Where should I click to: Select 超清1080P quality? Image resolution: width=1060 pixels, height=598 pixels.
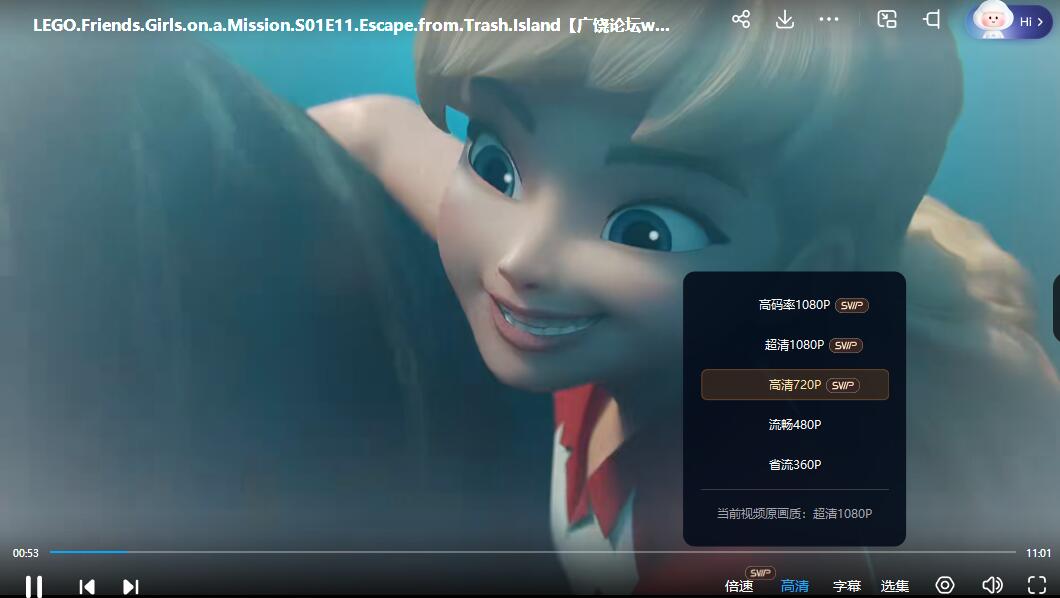pyautogui.click(x=795, y=345)
